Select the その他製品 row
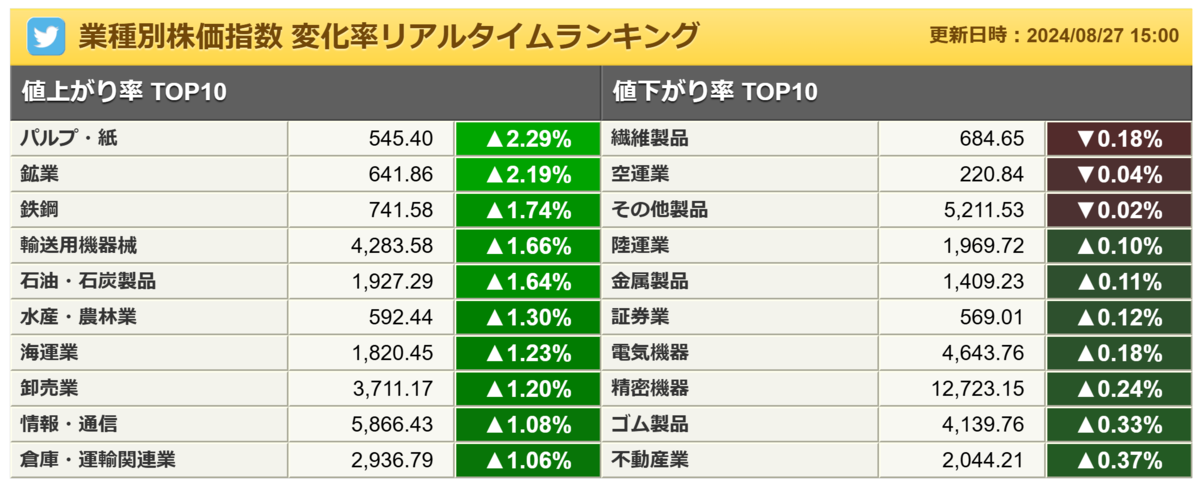Screen dimensions: 1200x483 896,210
